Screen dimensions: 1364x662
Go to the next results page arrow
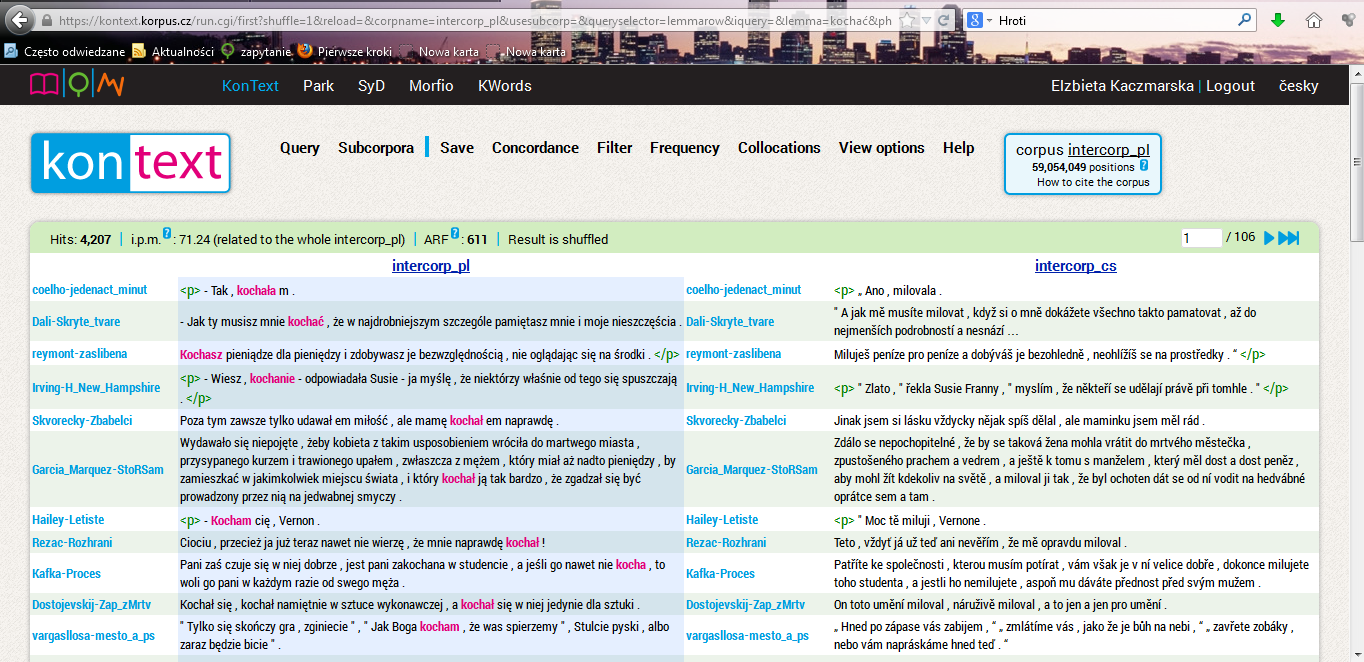click(1270, 238)
